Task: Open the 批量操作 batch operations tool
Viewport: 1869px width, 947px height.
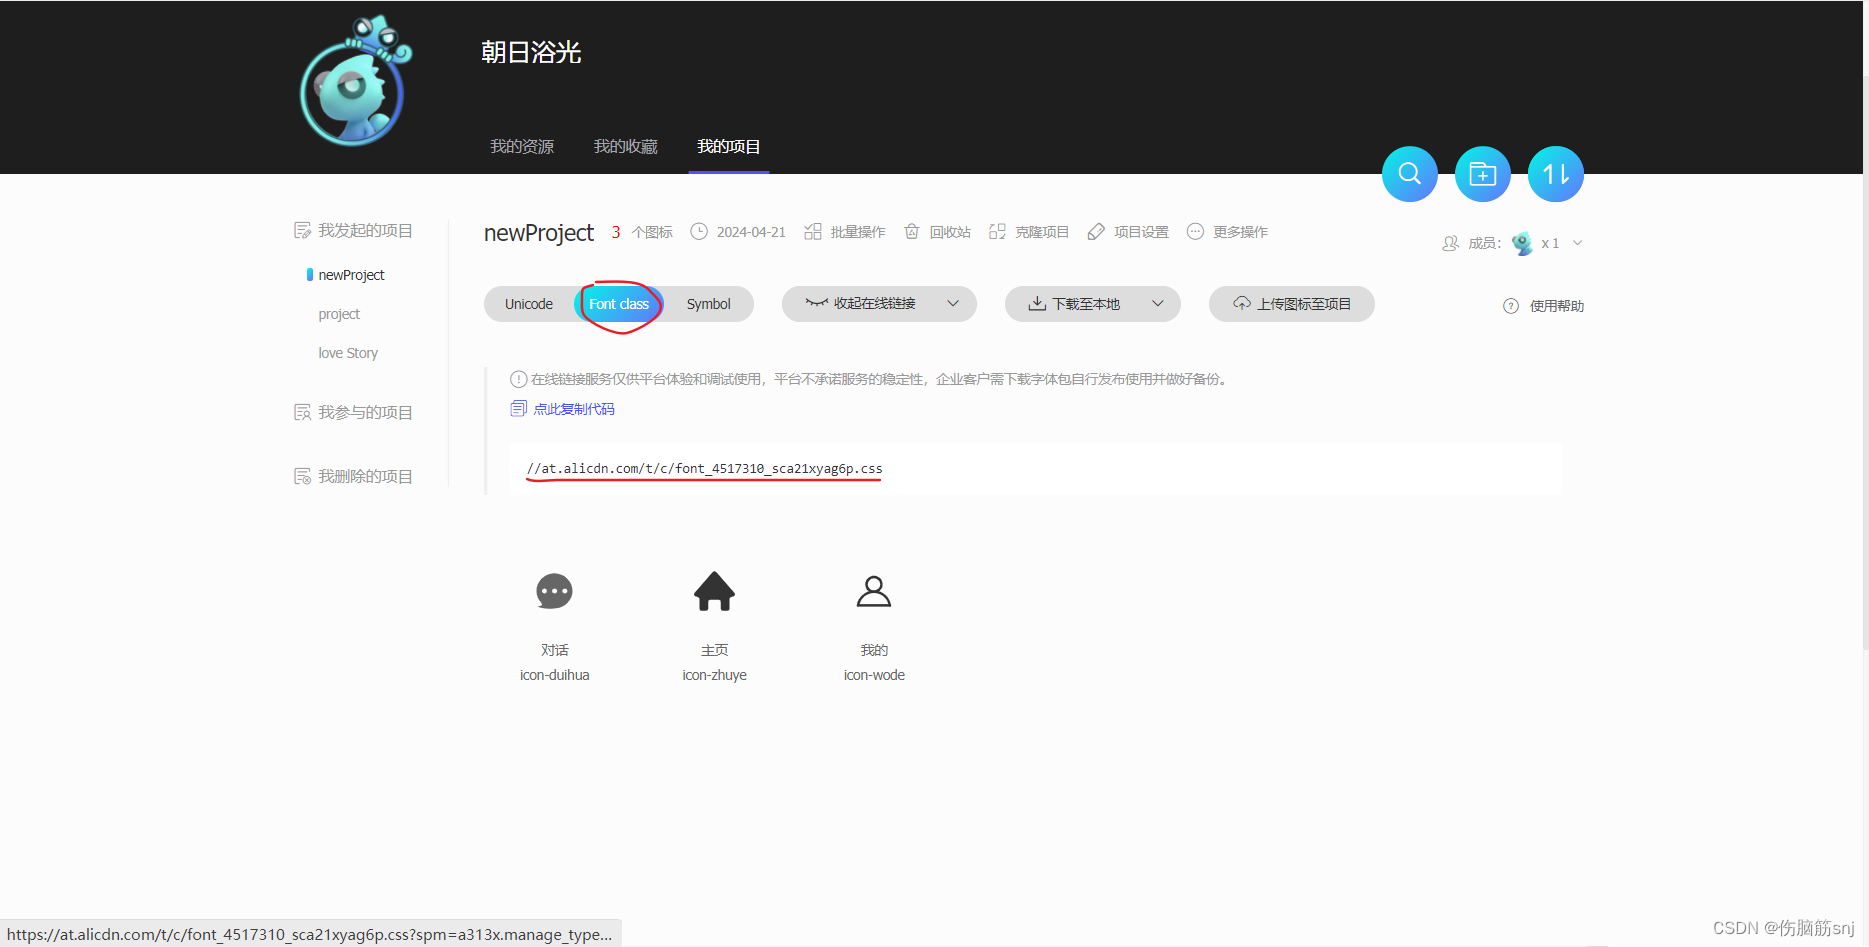Action: click(845, 231)
